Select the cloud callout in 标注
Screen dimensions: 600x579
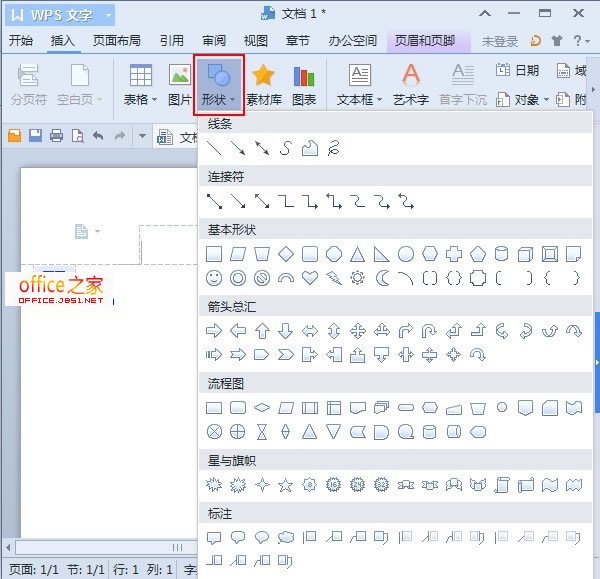(x=286, y=538)
